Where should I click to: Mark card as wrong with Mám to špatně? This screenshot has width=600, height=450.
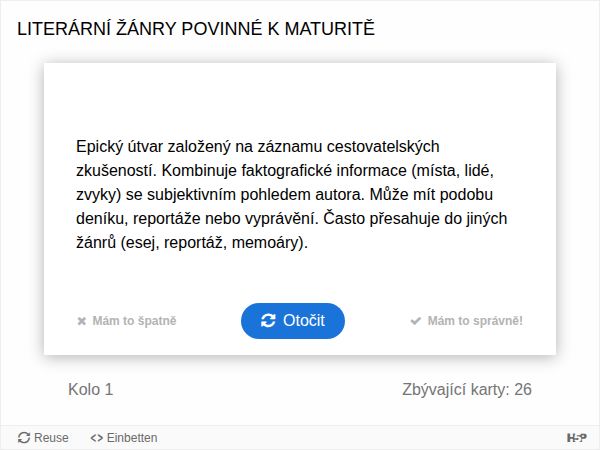[127, 321]
